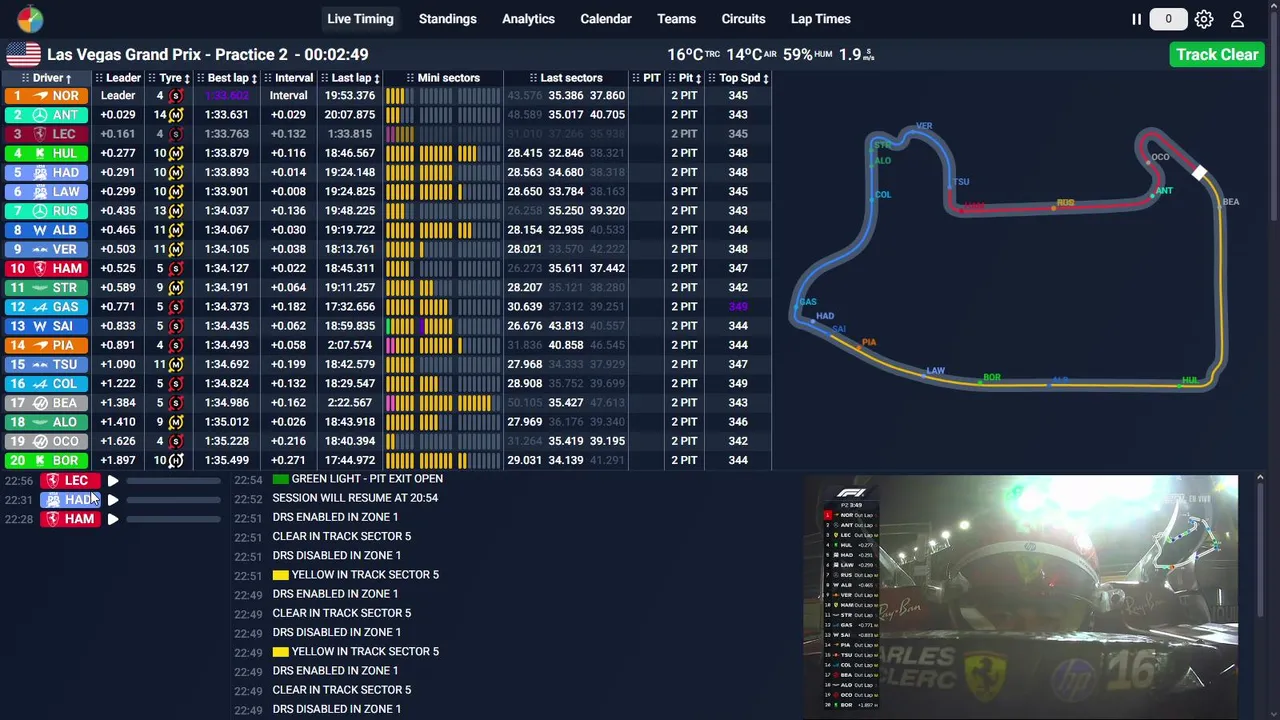Click the LEC radio driver badge

click(x=70, y=481)
